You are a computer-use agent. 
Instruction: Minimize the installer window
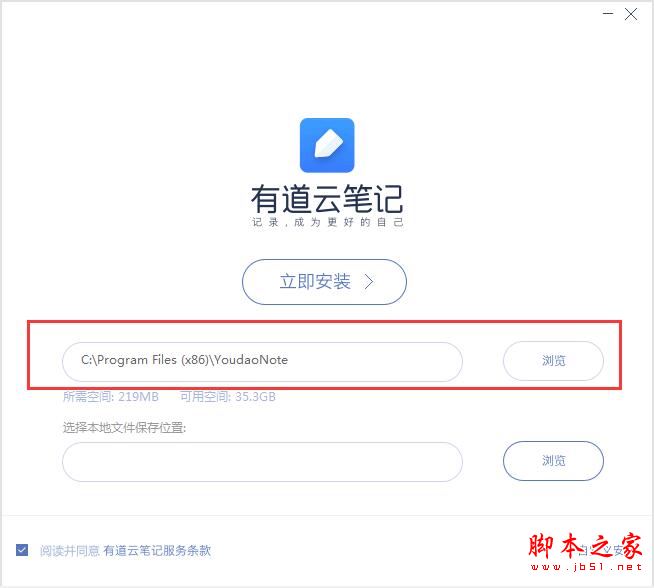point(608,14)
